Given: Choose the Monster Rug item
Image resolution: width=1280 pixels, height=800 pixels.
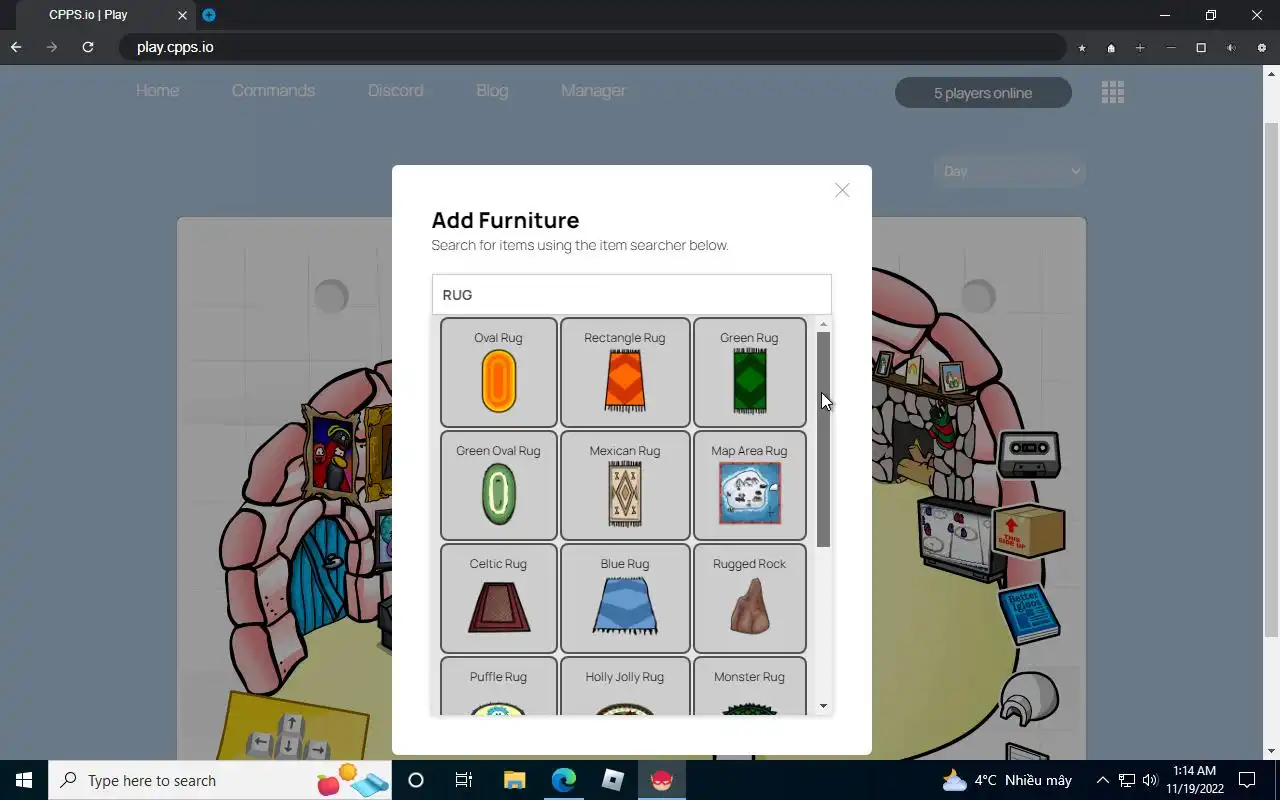Looking at the screenshot, I should (749, 686).
